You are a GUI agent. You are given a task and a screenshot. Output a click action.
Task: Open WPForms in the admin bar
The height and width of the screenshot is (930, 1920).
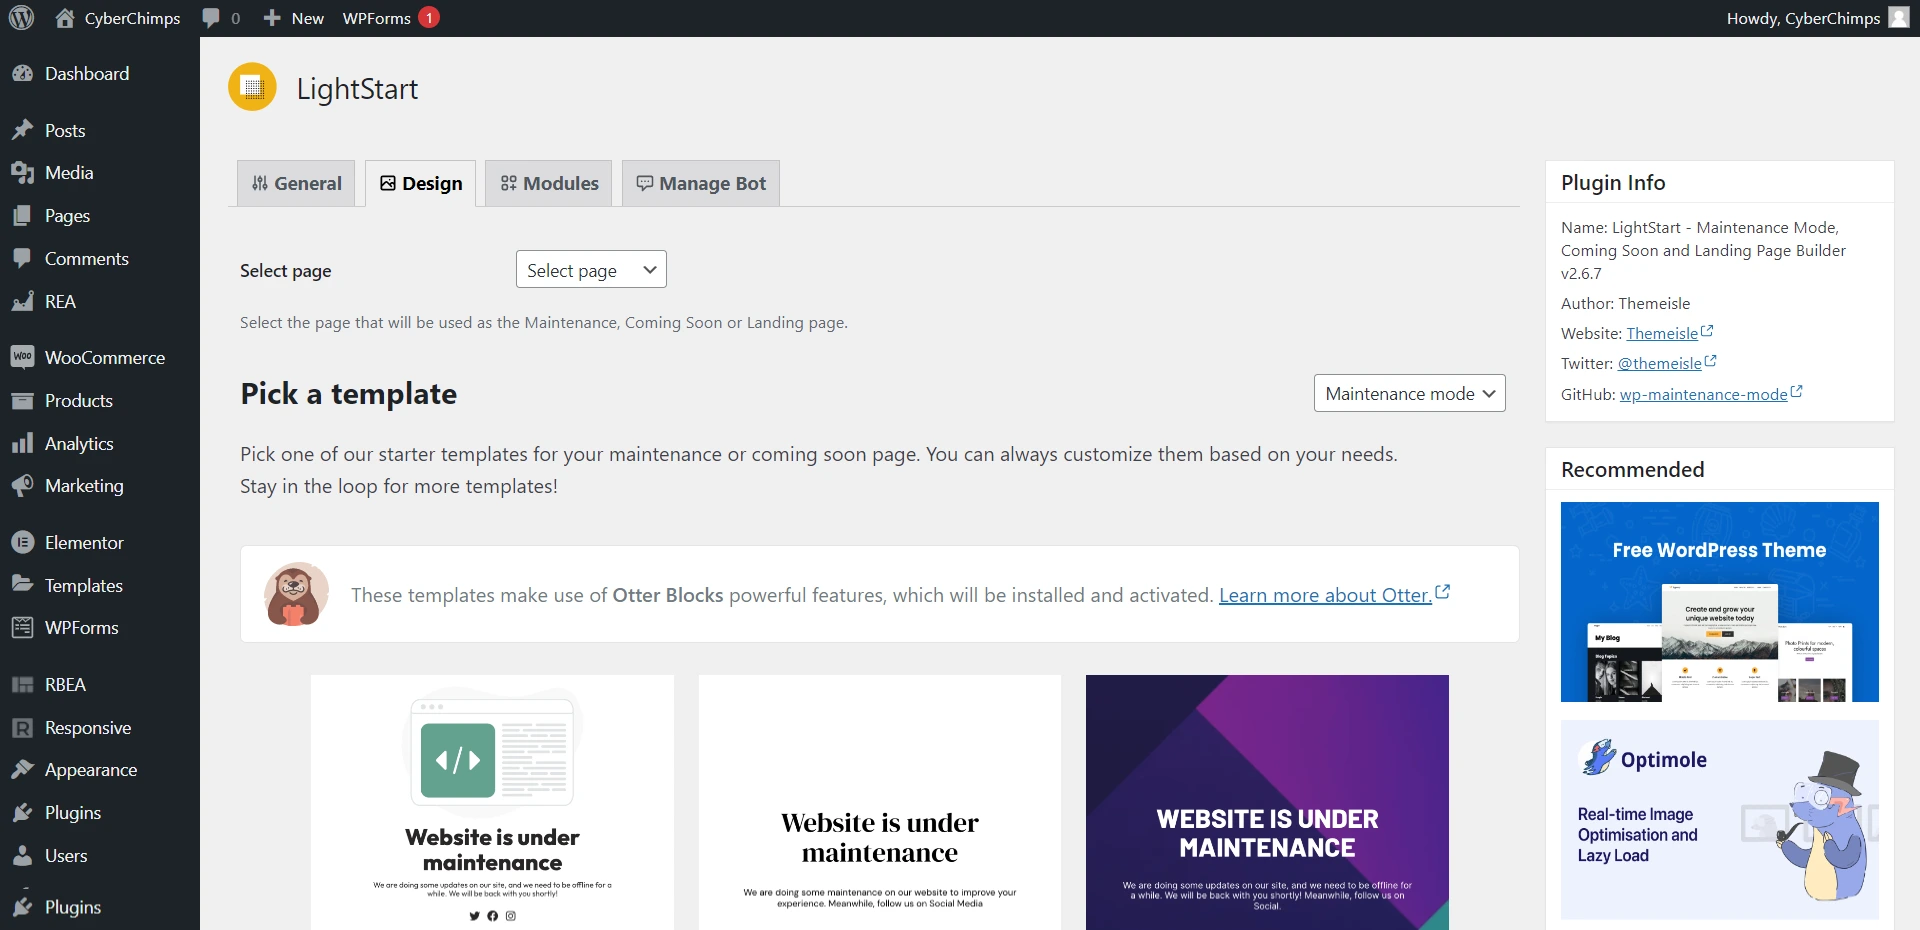point(377,18)
